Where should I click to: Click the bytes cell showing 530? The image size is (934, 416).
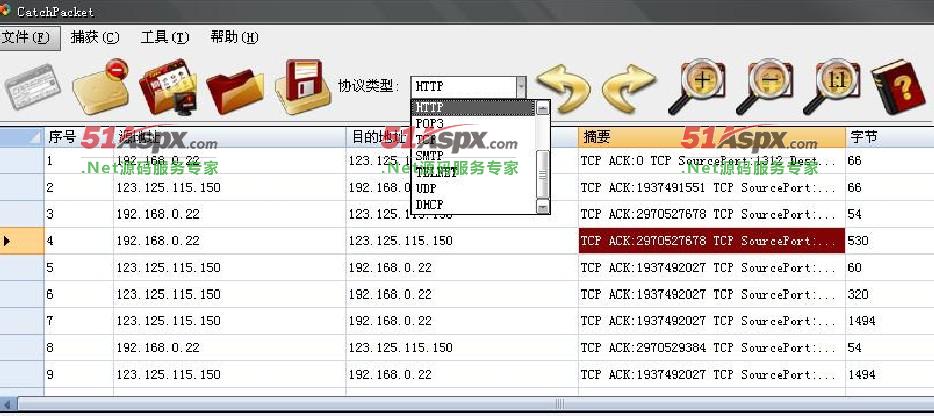889,241
